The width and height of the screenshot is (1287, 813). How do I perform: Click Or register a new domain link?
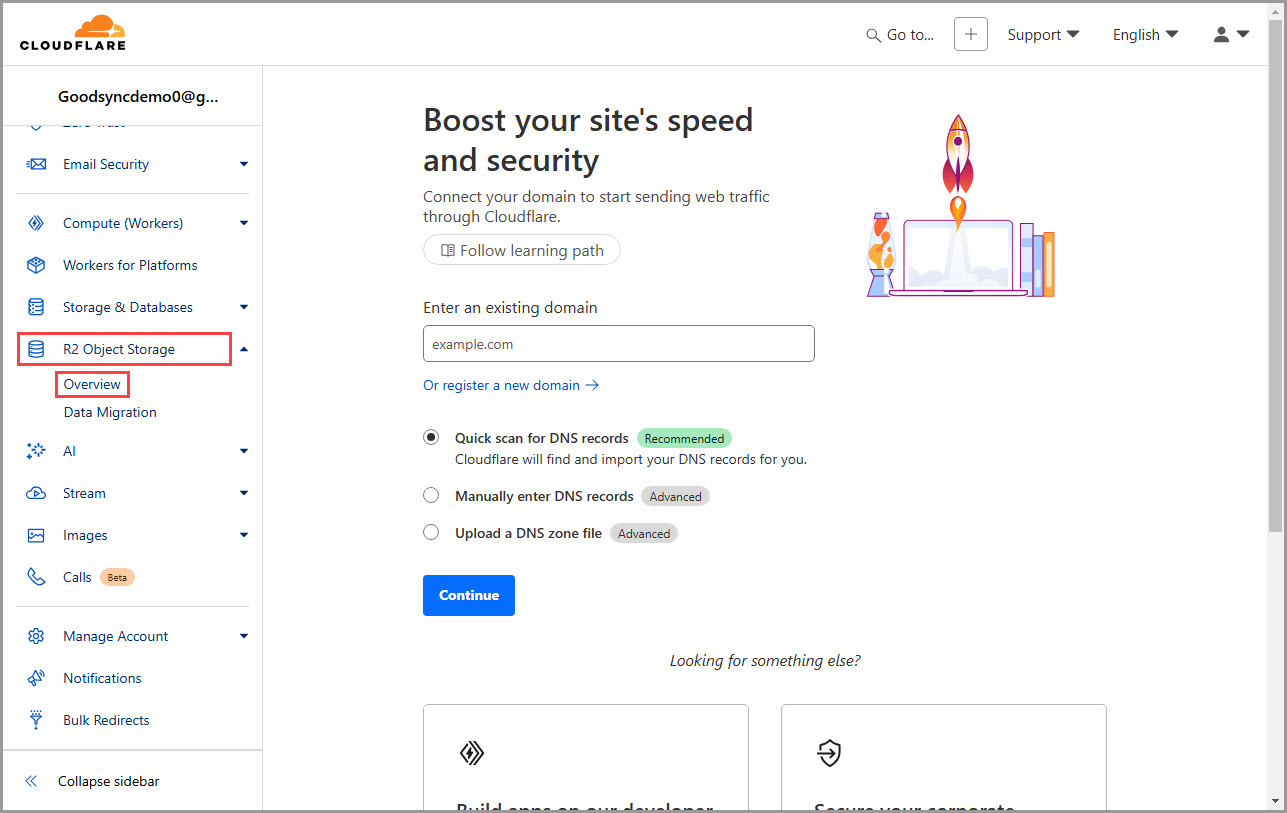511,385
